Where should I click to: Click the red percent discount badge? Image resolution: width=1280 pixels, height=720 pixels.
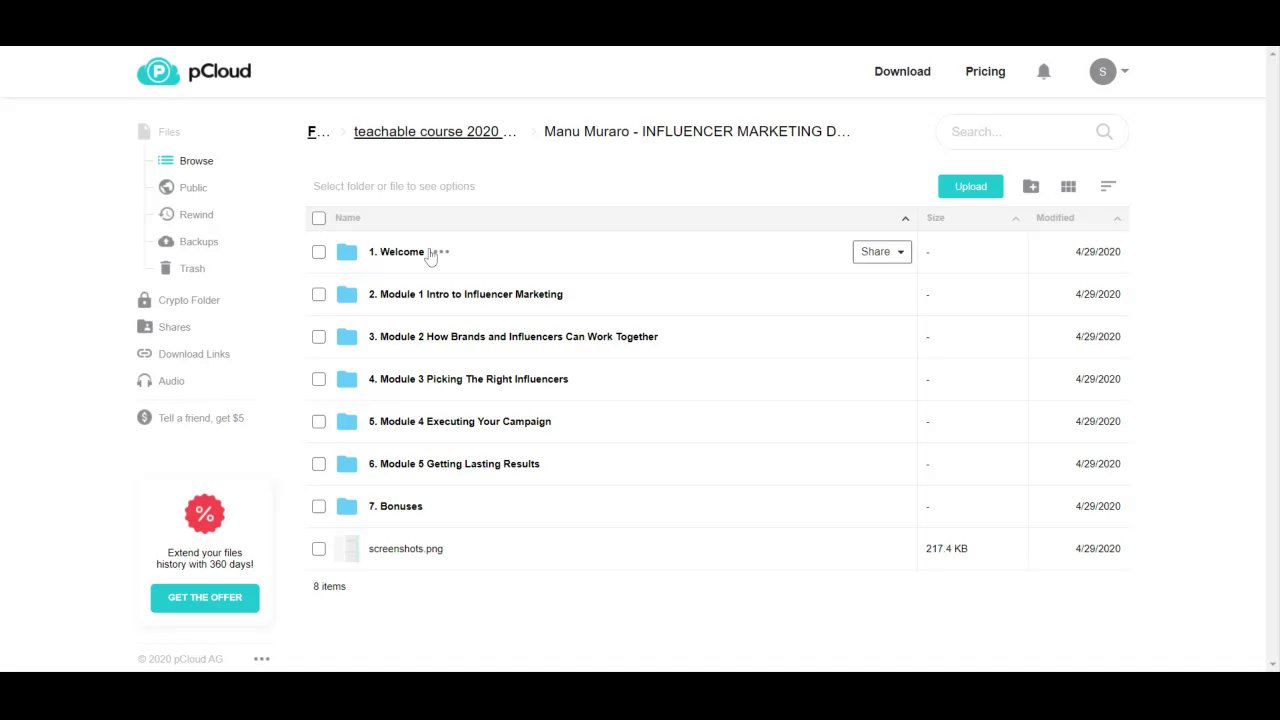coord(205,514)
